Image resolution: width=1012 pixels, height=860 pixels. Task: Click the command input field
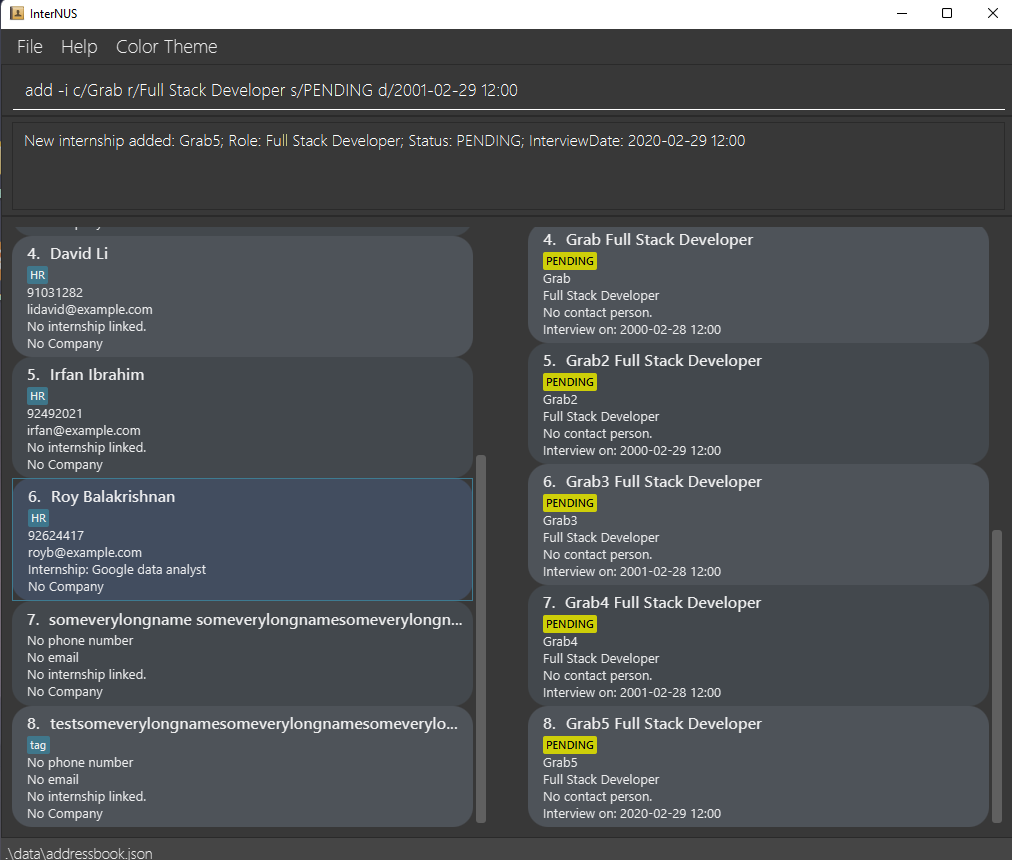(509, 90)
